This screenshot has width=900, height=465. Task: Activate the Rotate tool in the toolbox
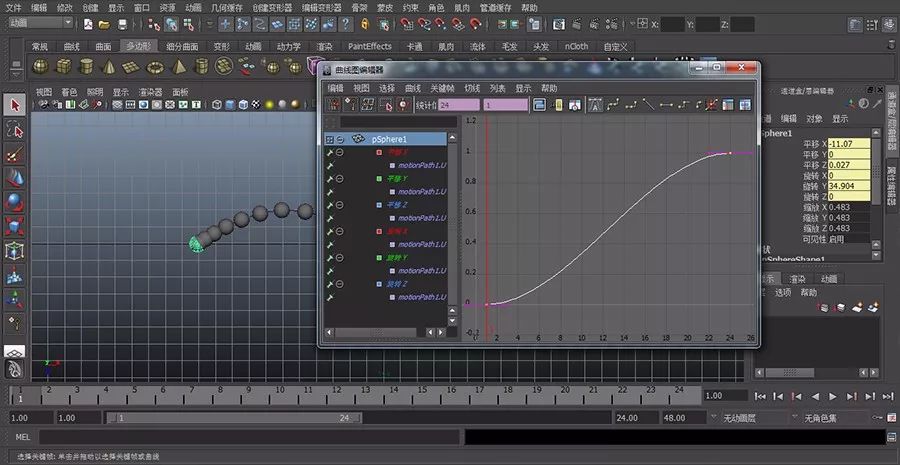pyautogui.click(x=15, y=202)
